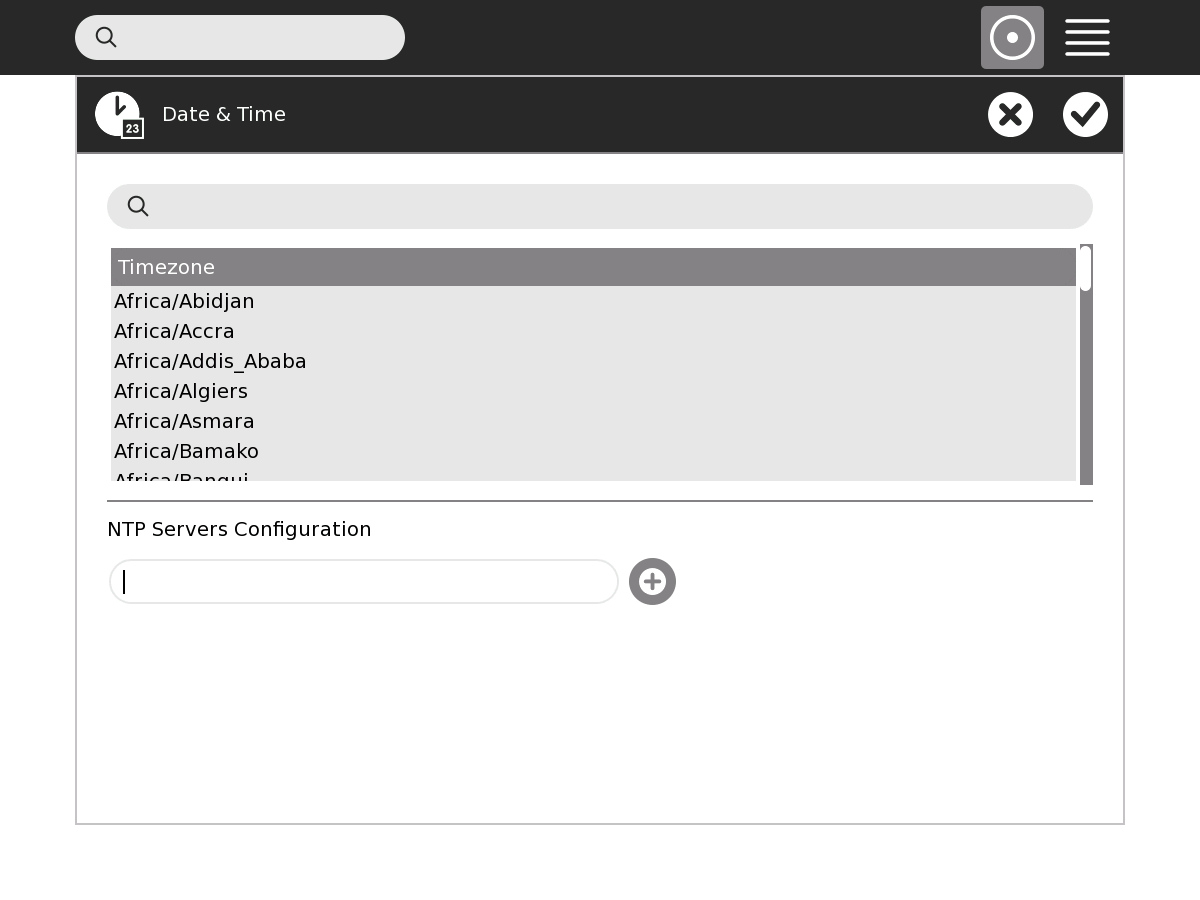This screenshot has width=1200, height=900.
Task: Select Africa/Abidjan timezone
Action: (184, 301)
